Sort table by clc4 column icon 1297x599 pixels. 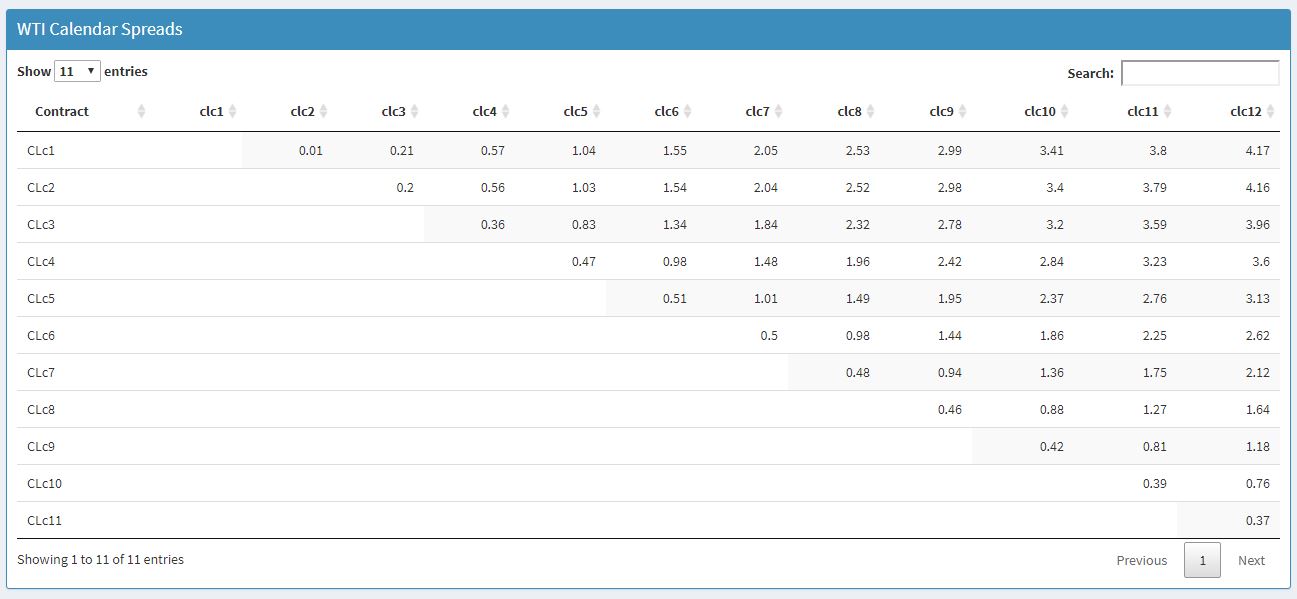click(x=505, y=111)
